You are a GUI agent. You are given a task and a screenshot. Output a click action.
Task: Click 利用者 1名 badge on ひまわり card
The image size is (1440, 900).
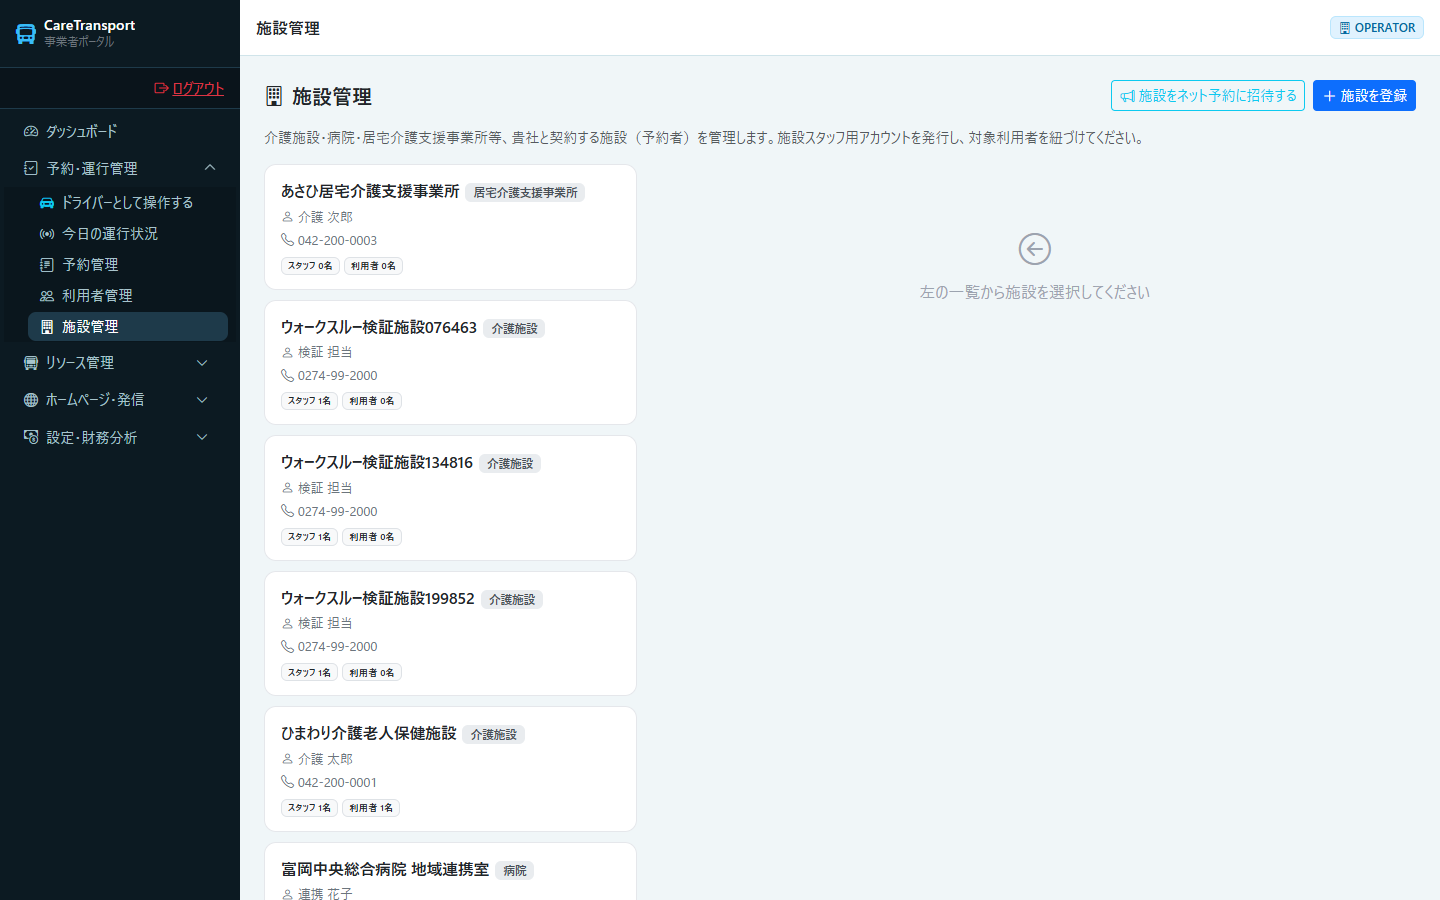[371, 808]
